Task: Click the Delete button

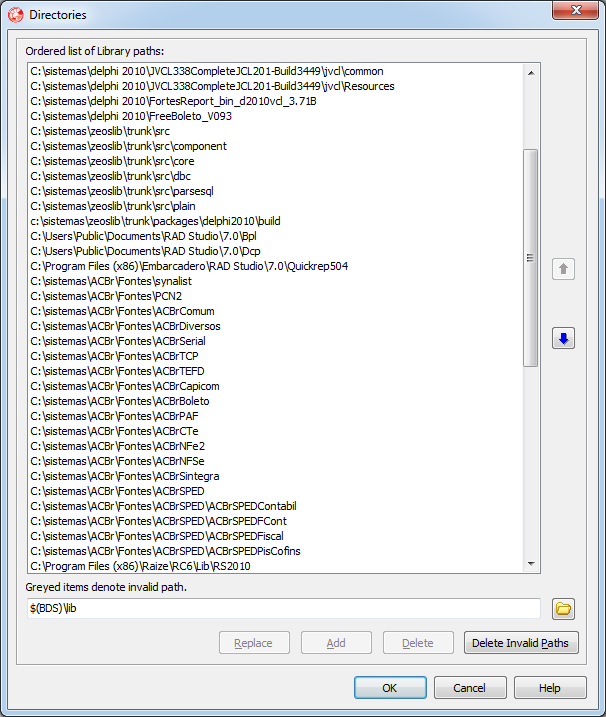Action: [418, 643]
